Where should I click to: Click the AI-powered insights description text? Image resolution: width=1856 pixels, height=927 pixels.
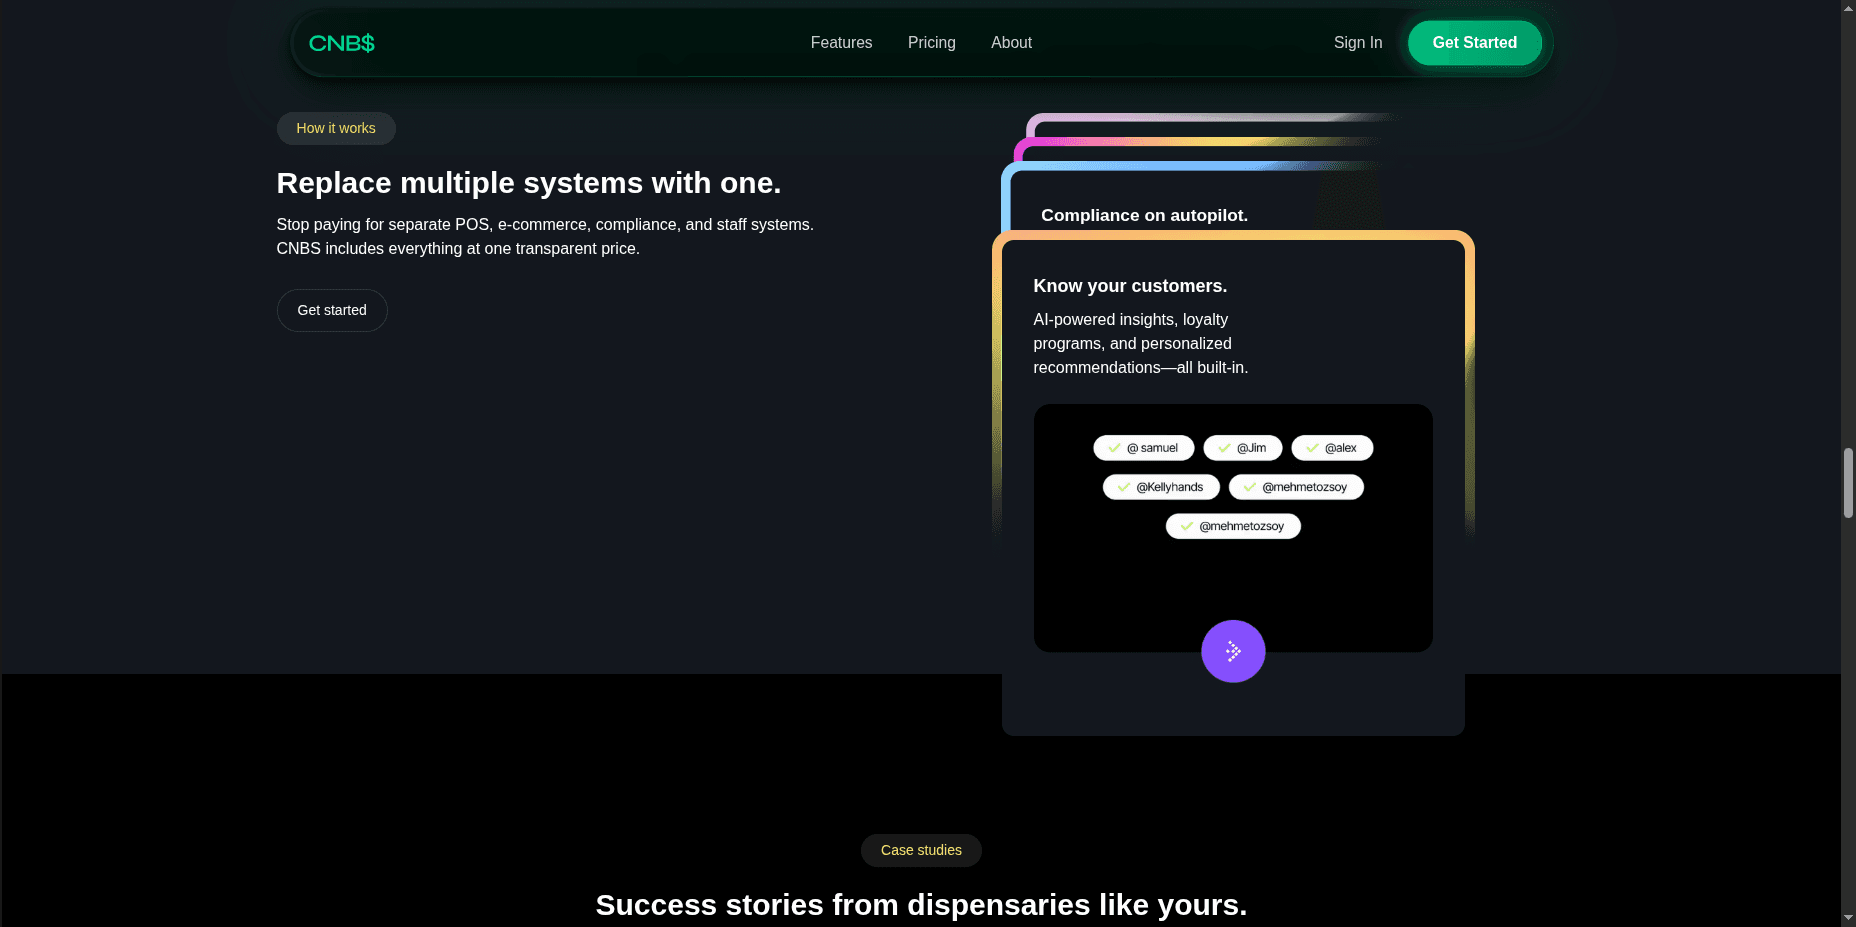click(1140, 343)
